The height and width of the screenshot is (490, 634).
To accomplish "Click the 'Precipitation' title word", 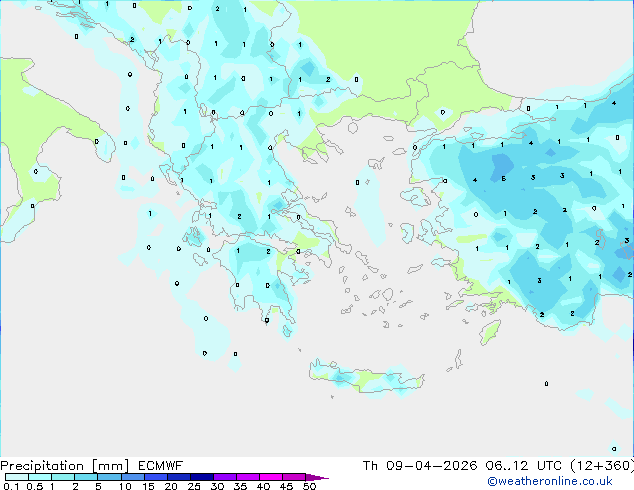I will pos(42,466).
